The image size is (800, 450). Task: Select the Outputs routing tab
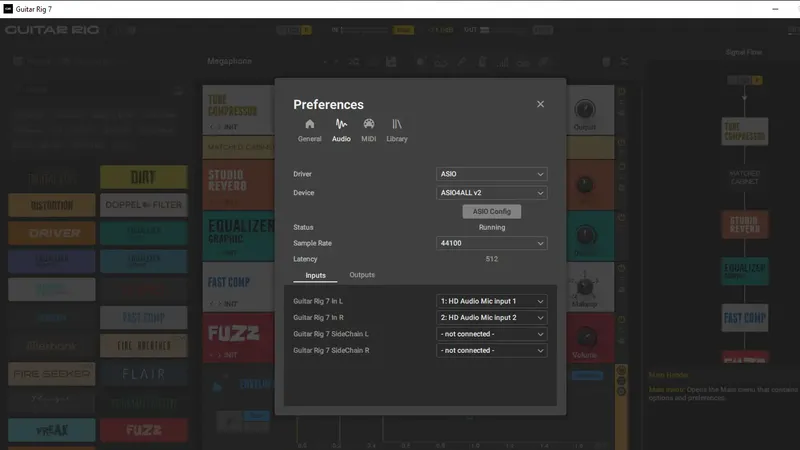362,275
